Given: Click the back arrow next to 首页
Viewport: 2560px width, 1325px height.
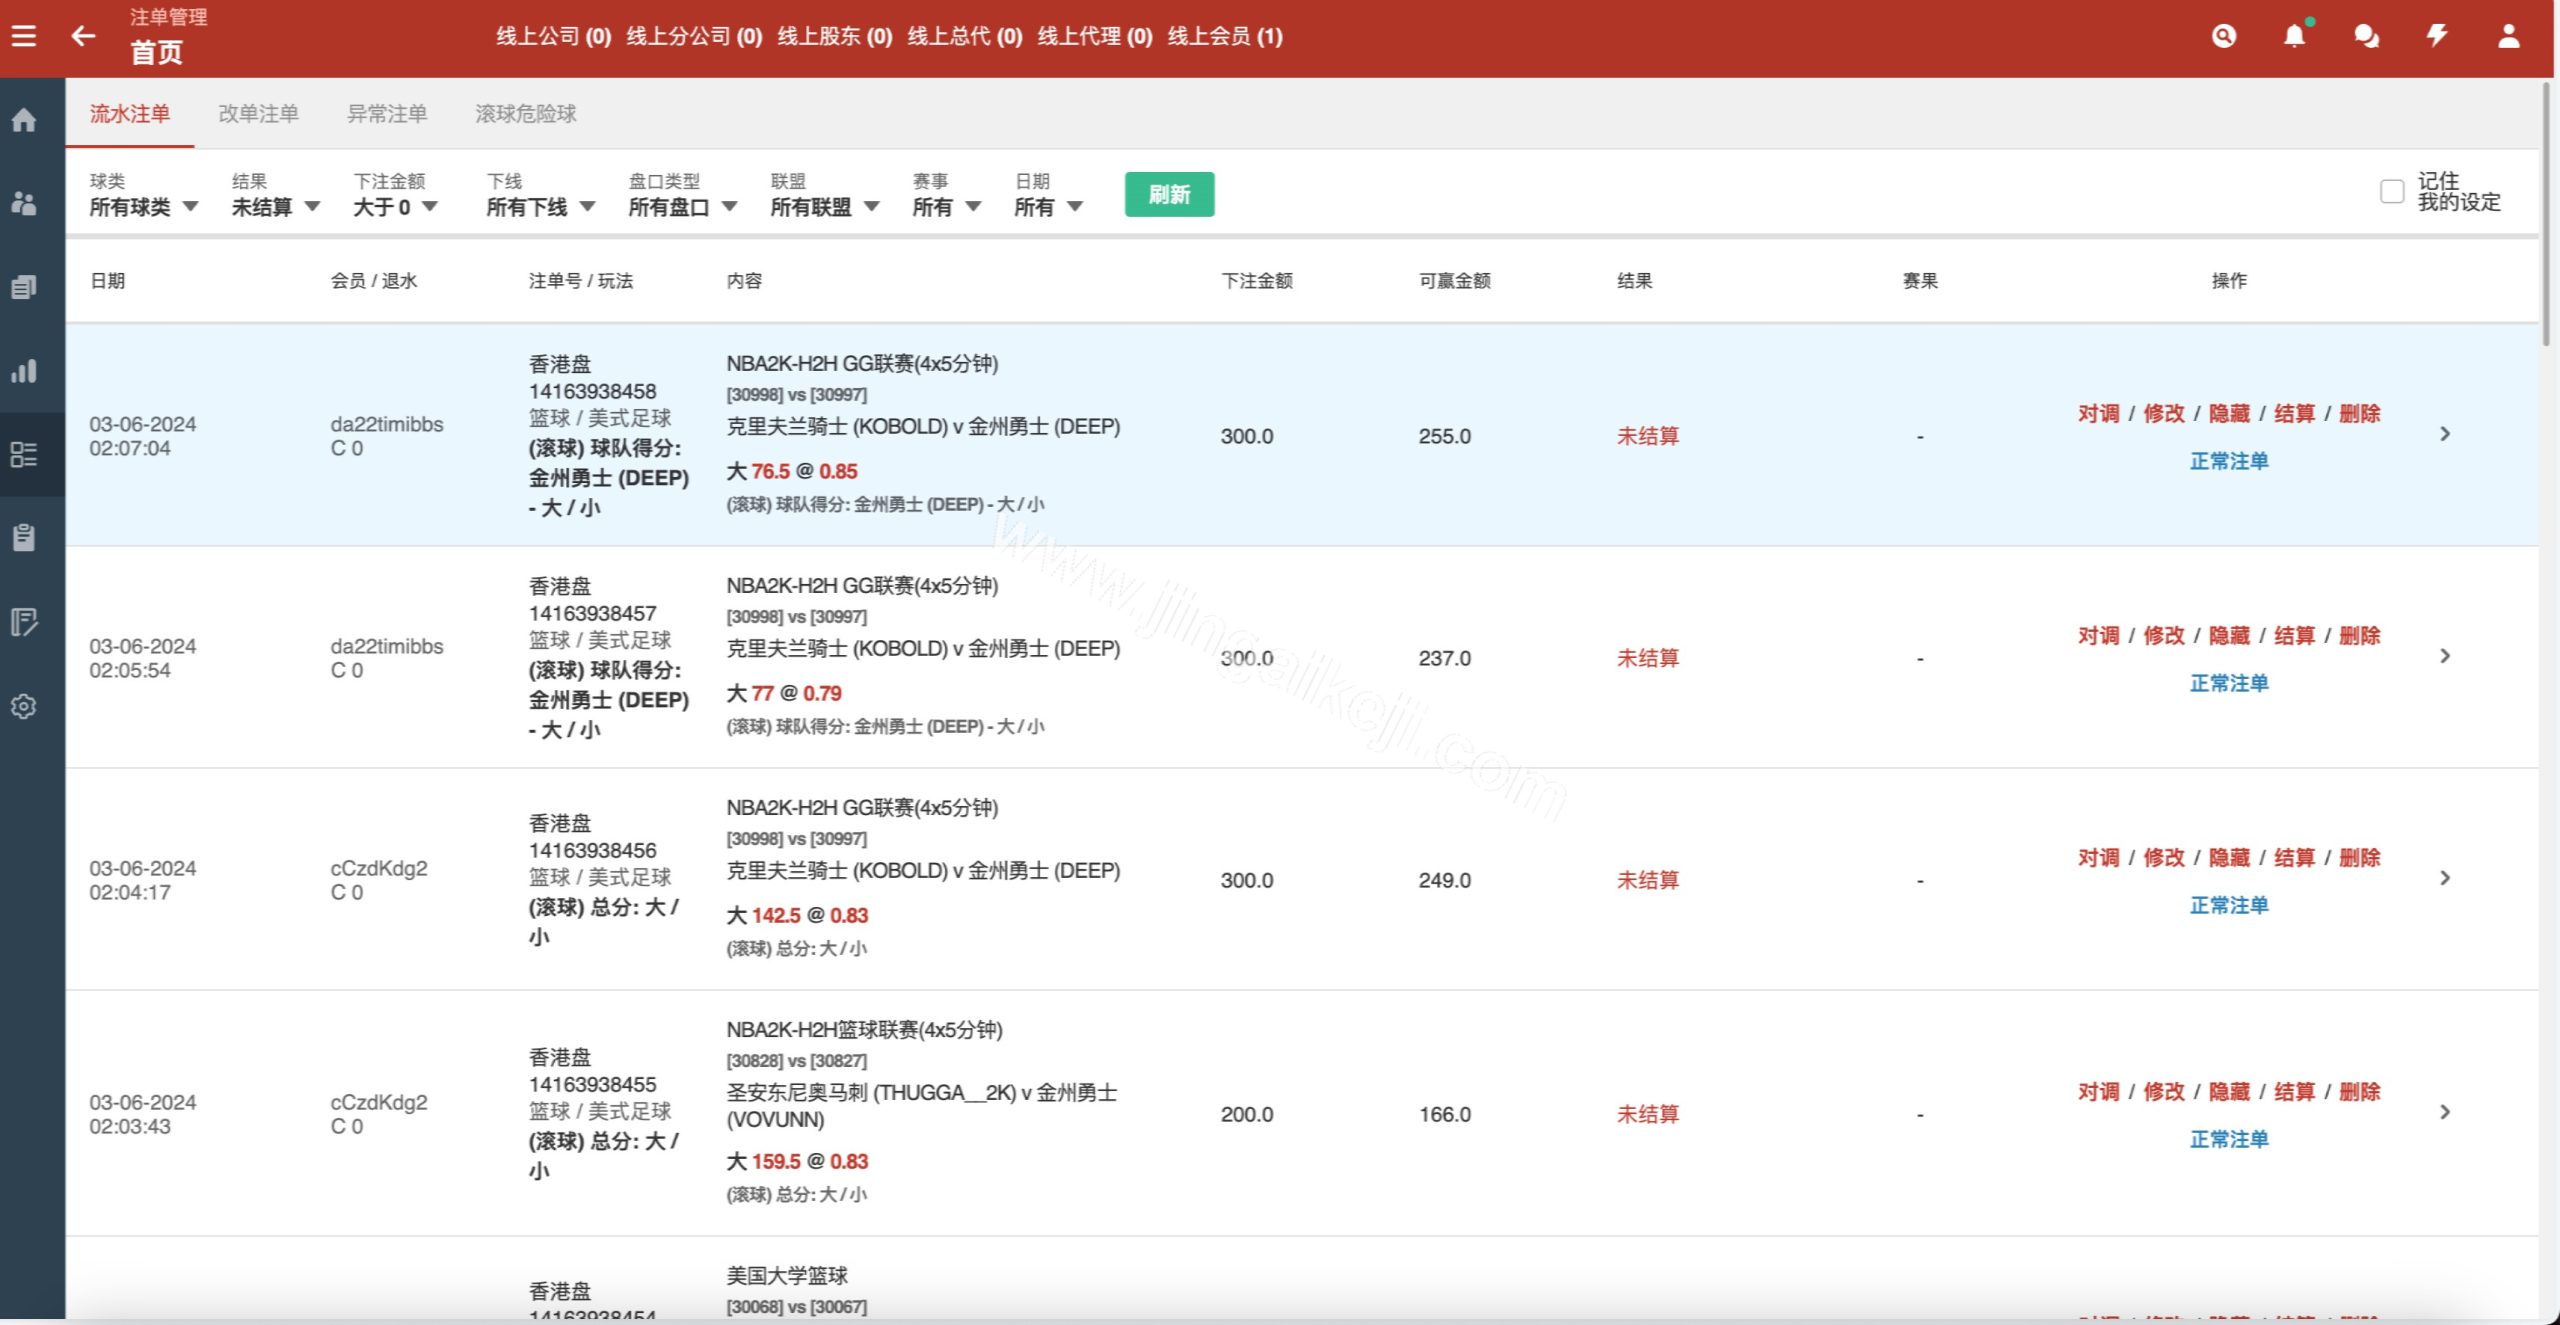Looking at the screenshot, I should [84, 35].
